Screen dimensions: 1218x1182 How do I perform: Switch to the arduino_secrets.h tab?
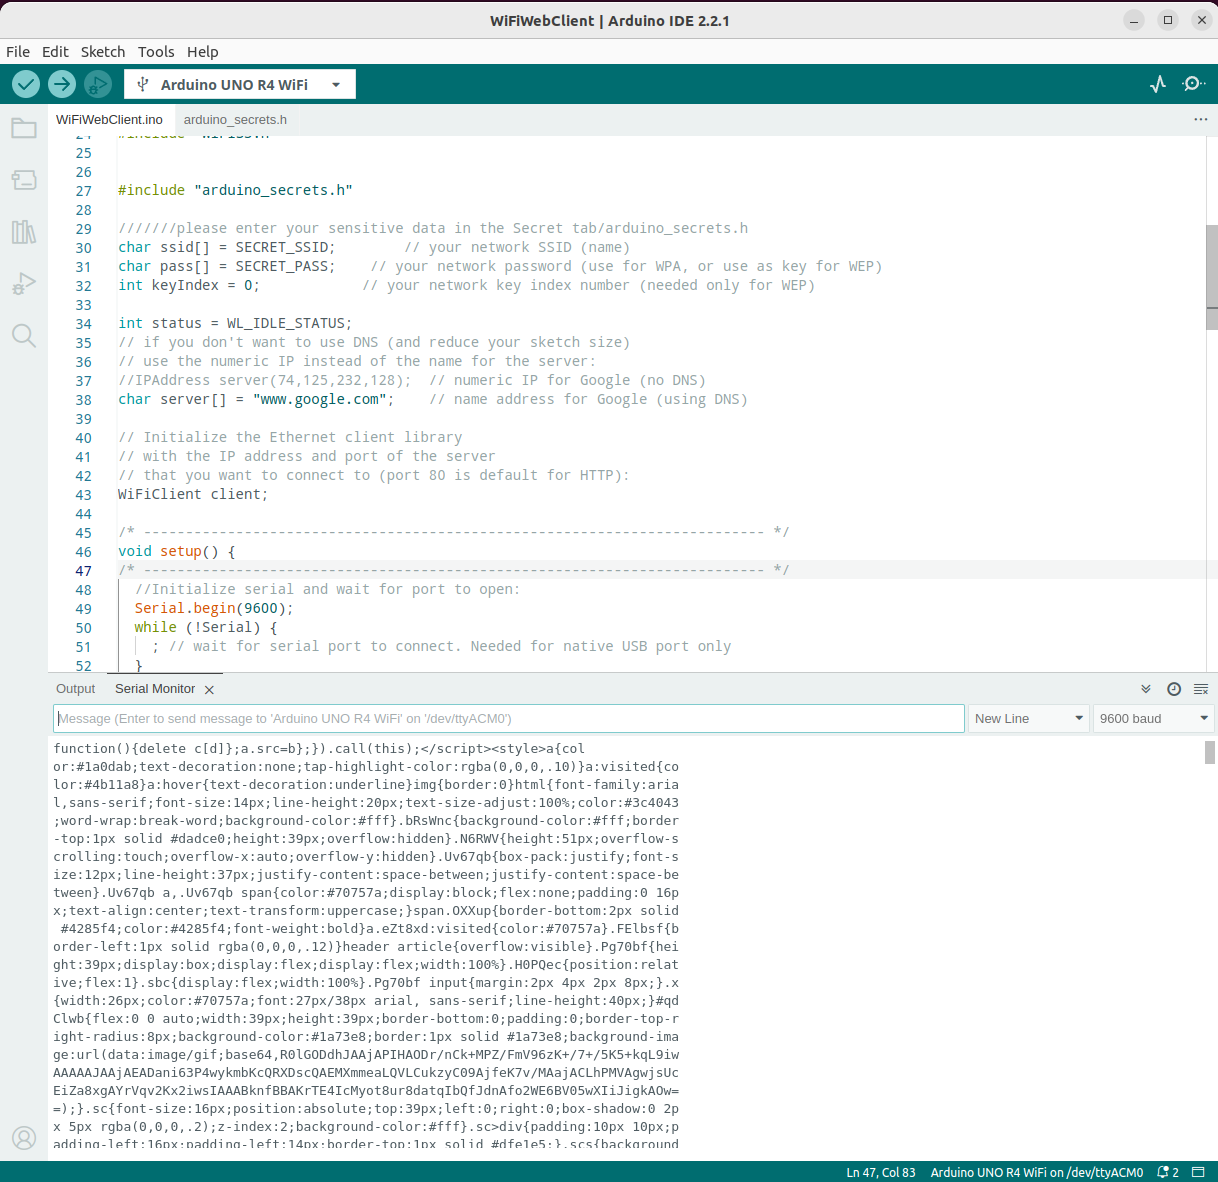coord(235,119)
